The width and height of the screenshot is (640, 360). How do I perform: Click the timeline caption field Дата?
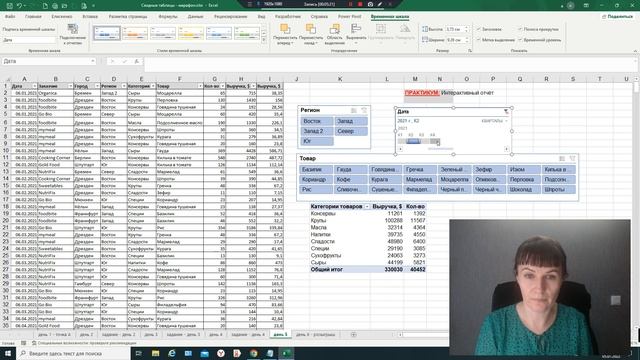[x=29, y=40]
